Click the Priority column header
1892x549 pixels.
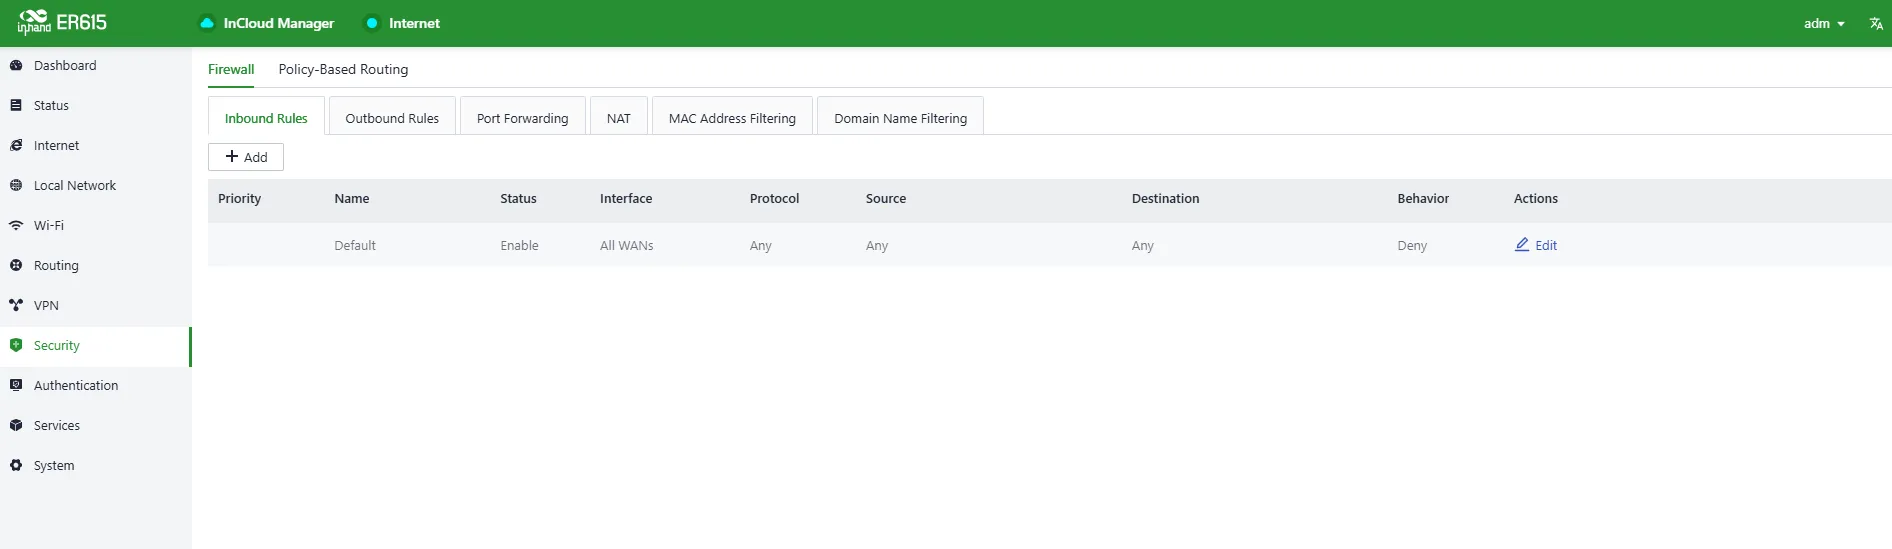tap(240, 198)
